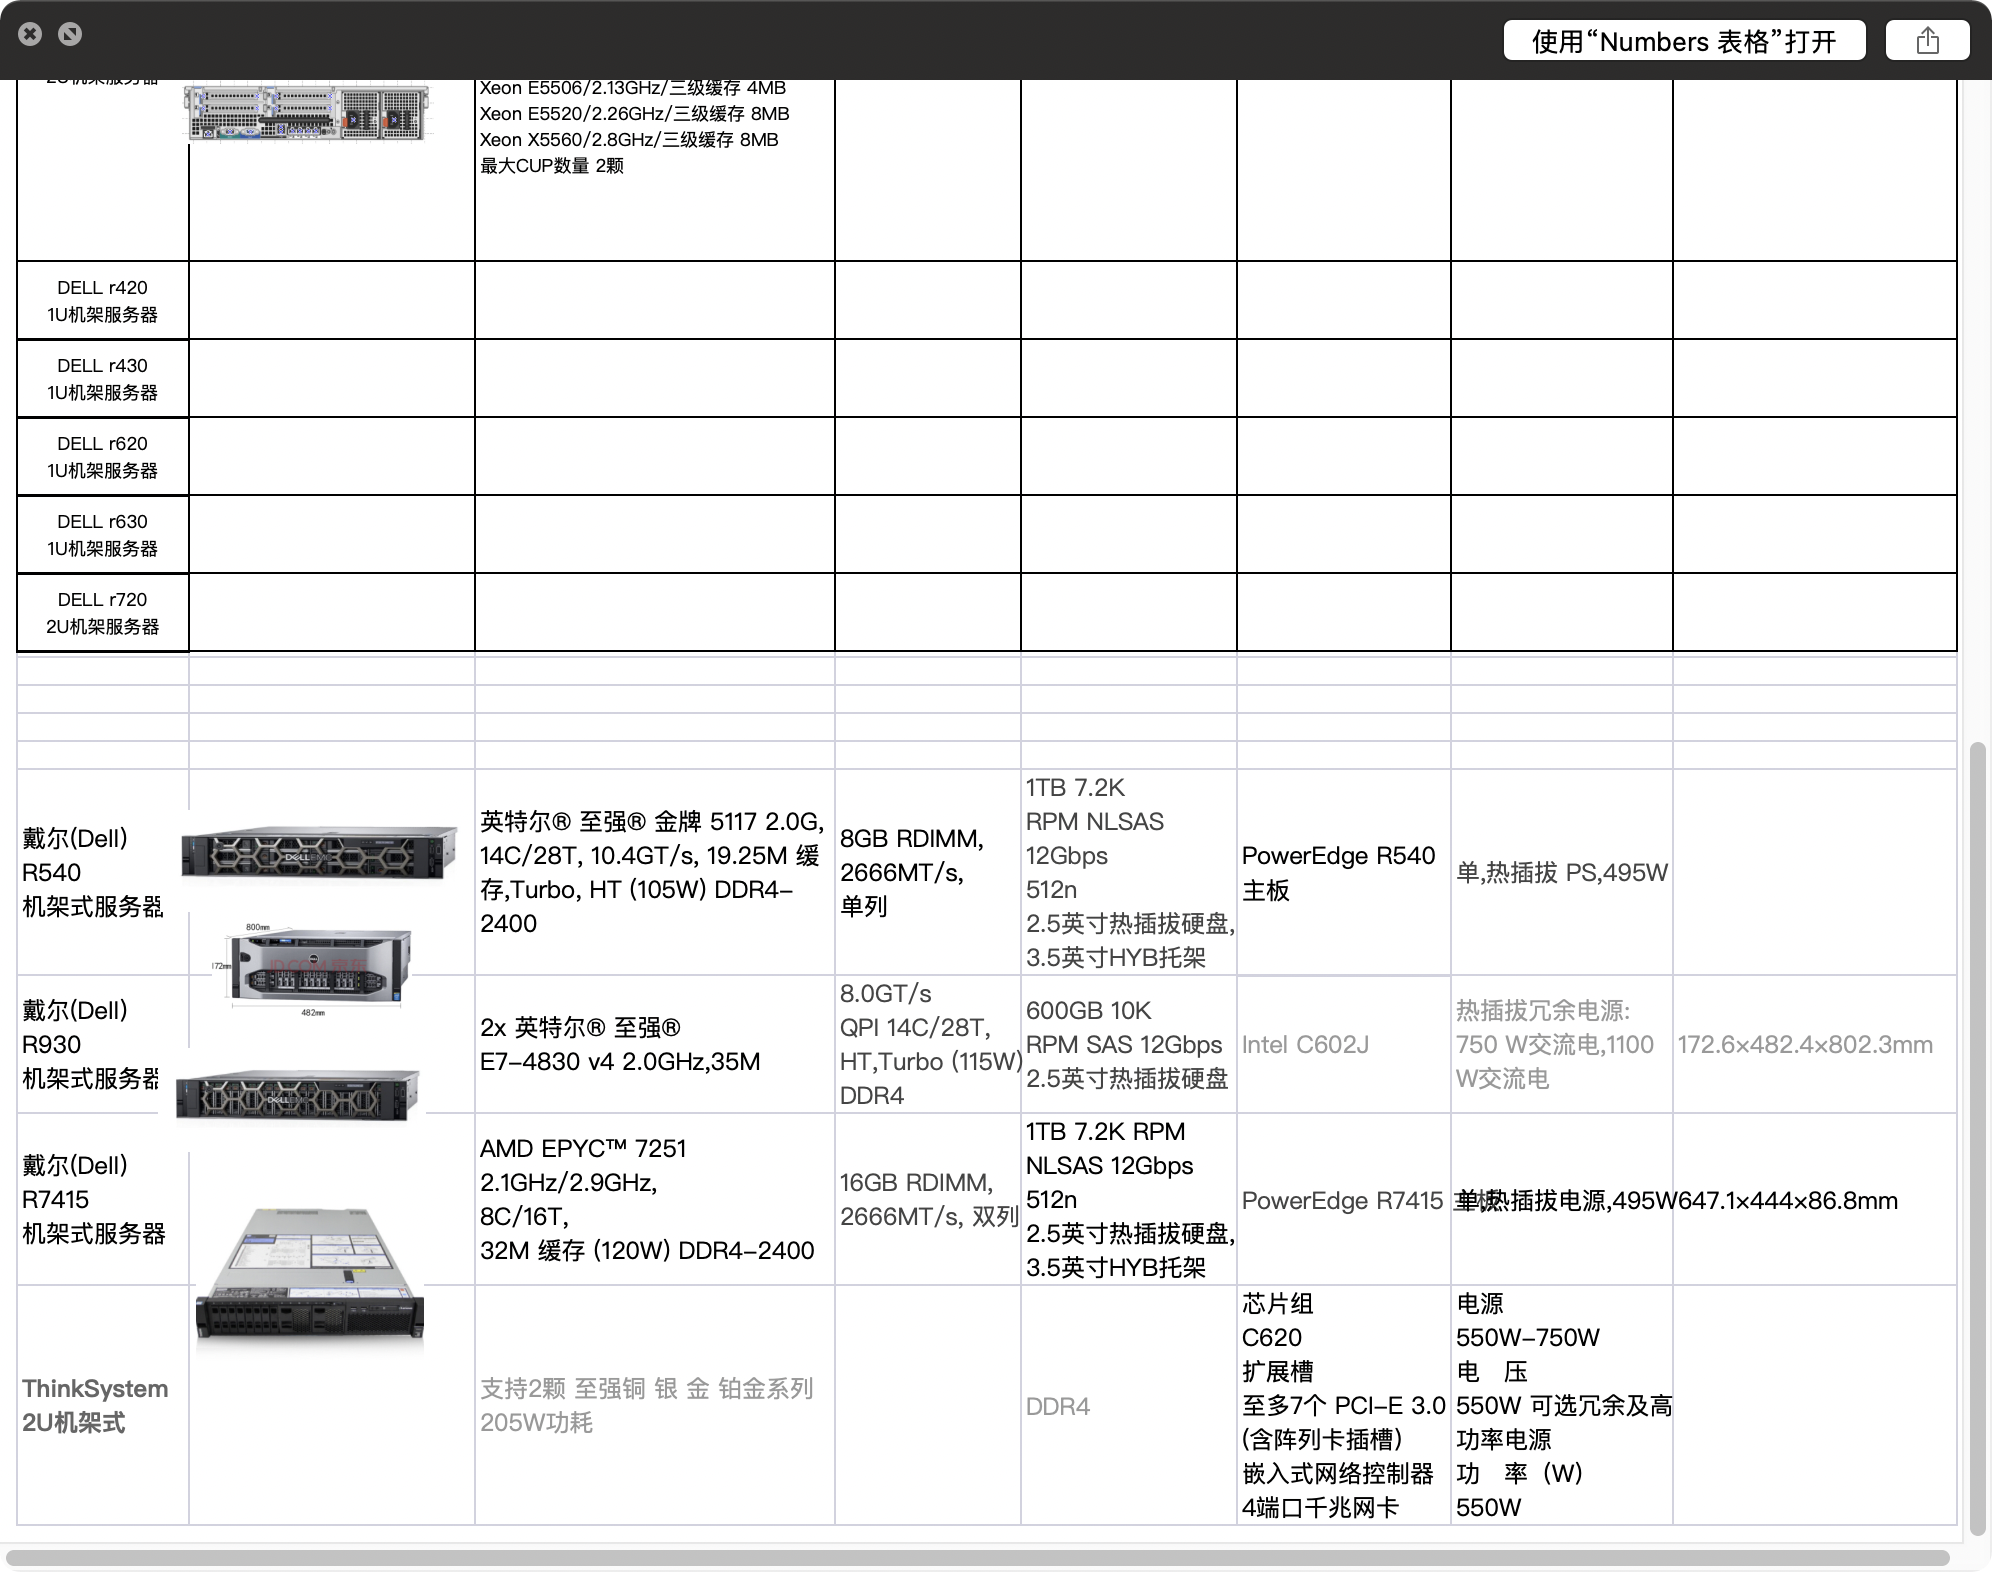Viewport: 1992px width, 1572px height.
Task: Select the DELL r630 1U机架服务器 cell
Action: (102, 534)
